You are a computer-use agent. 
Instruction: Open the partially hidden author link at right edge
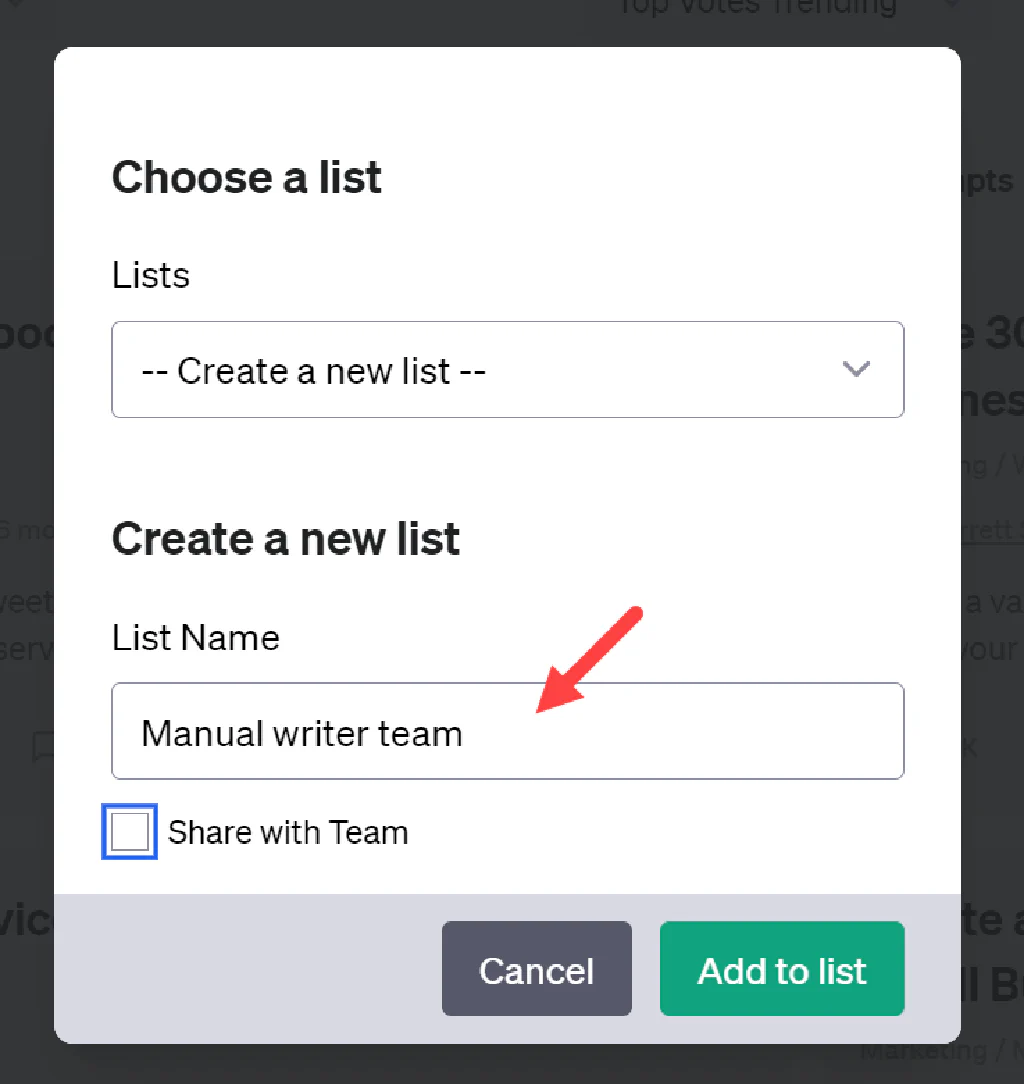(x=992, y=530)
